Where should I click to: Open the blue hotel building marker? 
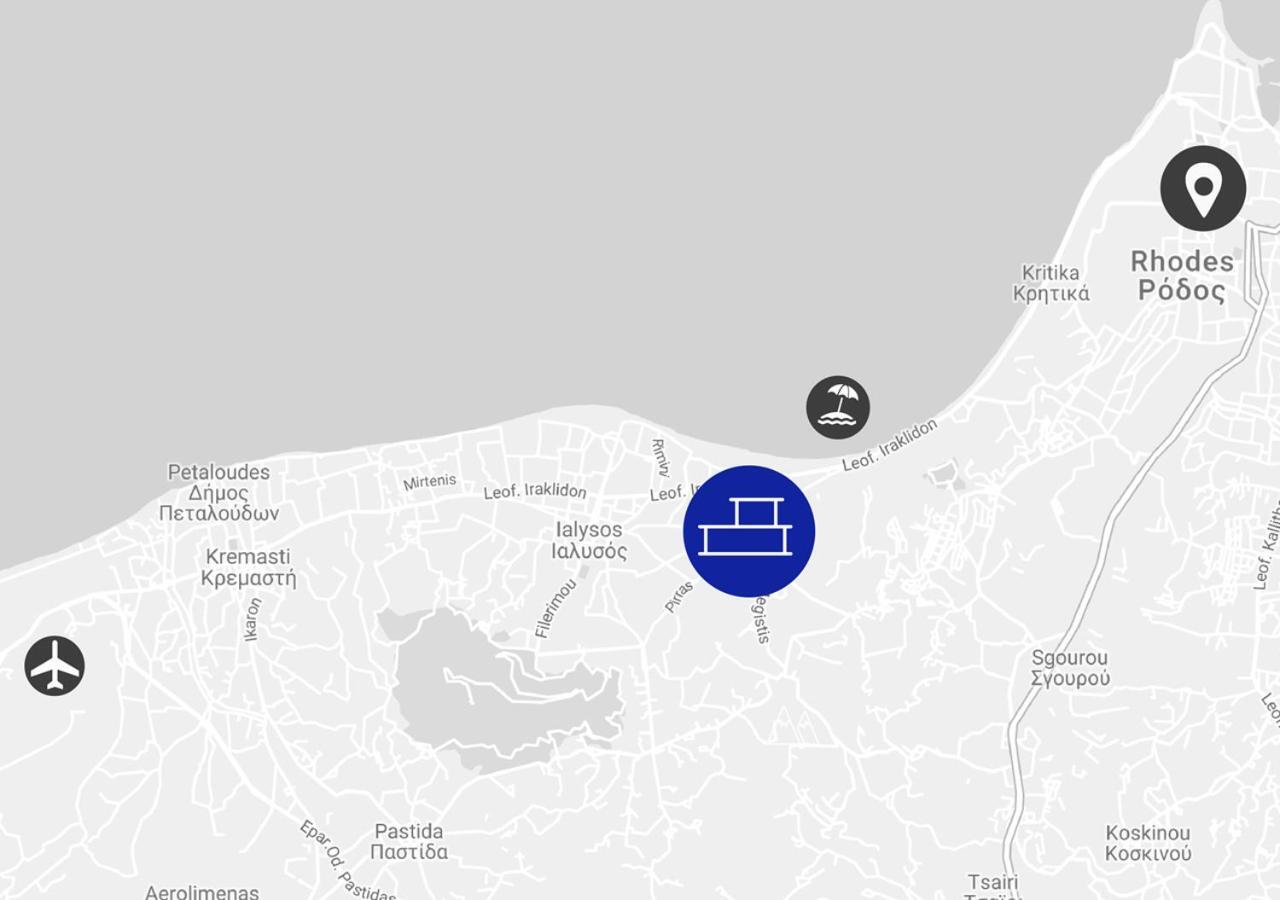pyautogui.click(x=749, y=531)
